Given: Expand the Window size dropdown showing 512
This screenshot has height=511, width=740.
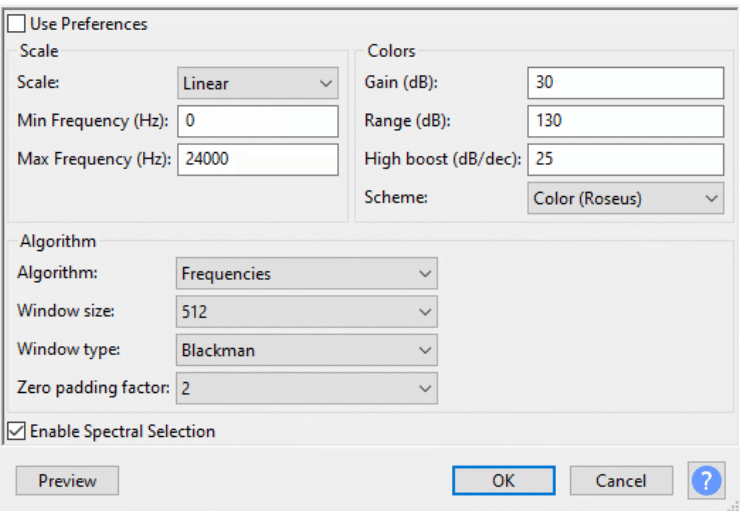Looking at the screenshot, I should 307,311.
